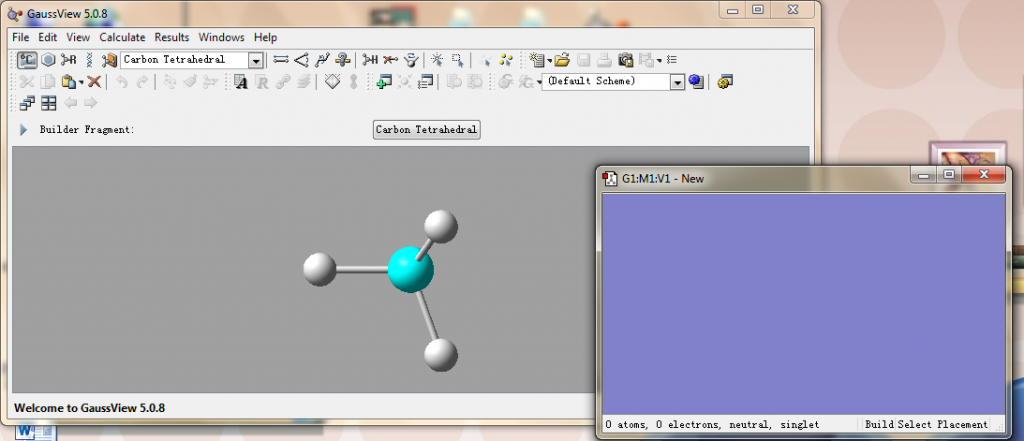Image resolution: width=1024 pixels, height=441 pixels.
Task: Activate the Modify Dihedral tool
Action: click(322, 60)
